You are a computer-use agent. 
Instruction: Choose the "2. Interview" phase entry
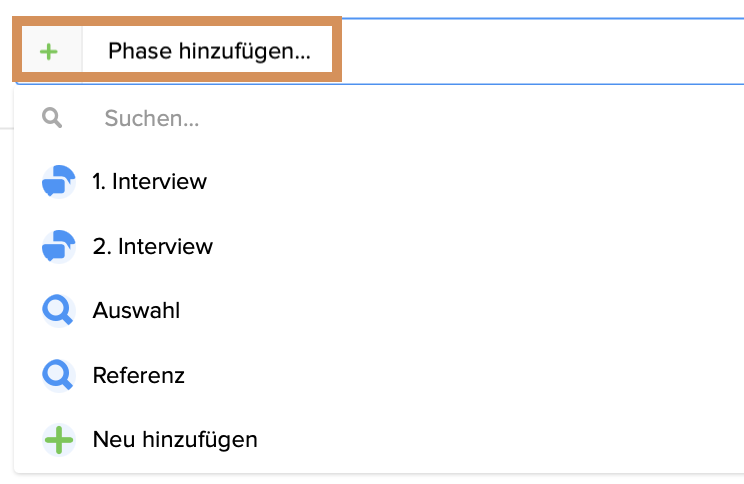152,246
